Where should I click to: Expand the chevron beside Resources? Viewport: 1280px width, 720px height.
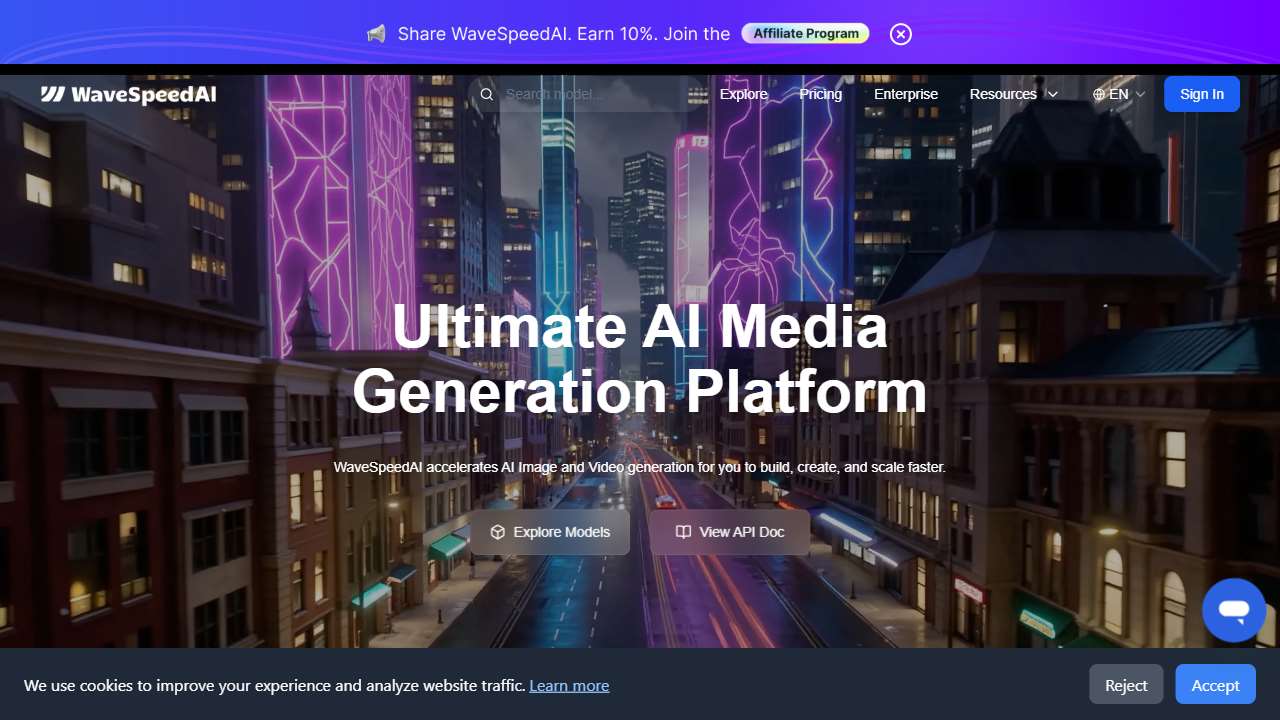(1052, 94)
